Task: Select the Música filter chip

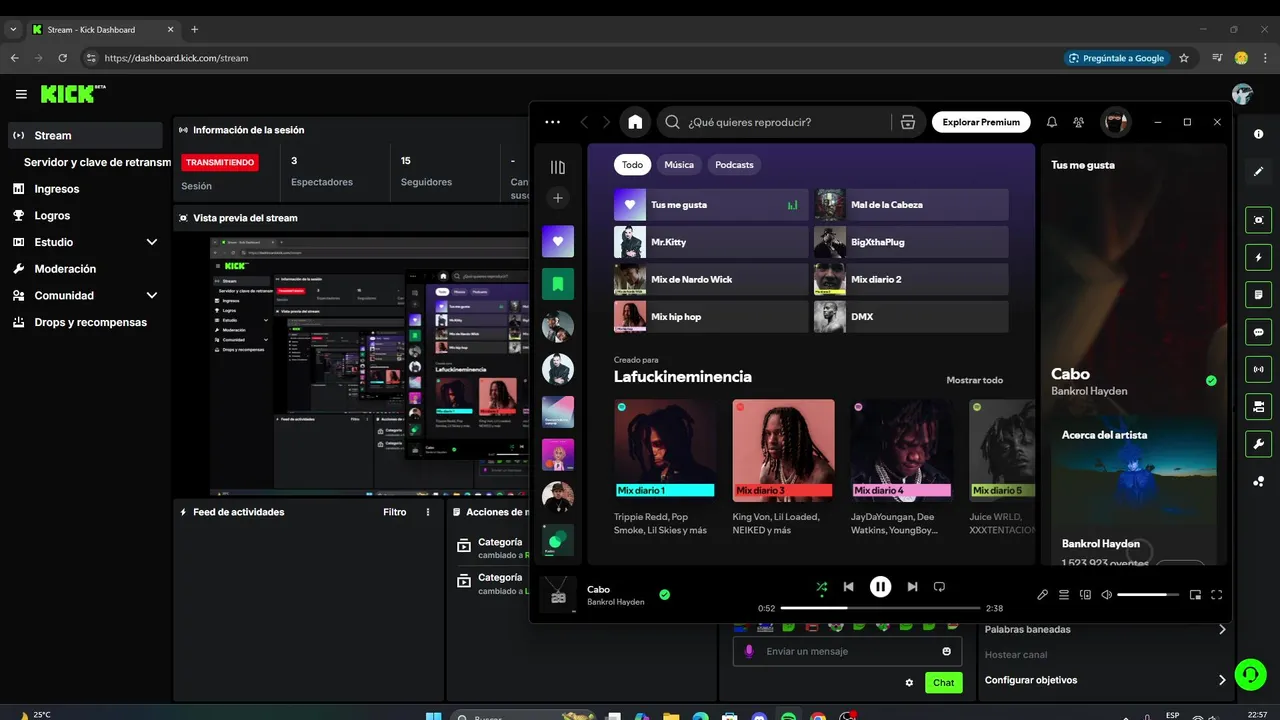Action: 679,165
